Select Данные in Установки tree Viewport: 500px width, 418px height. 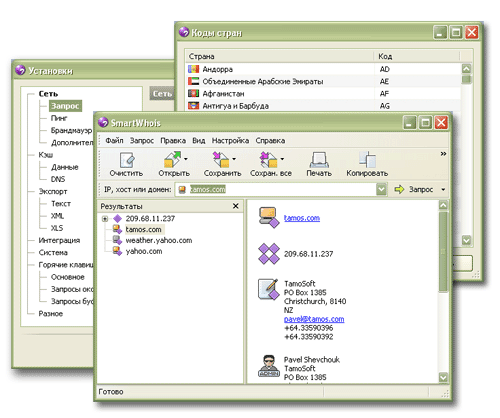pyautogui.click(x=65, y=167)
